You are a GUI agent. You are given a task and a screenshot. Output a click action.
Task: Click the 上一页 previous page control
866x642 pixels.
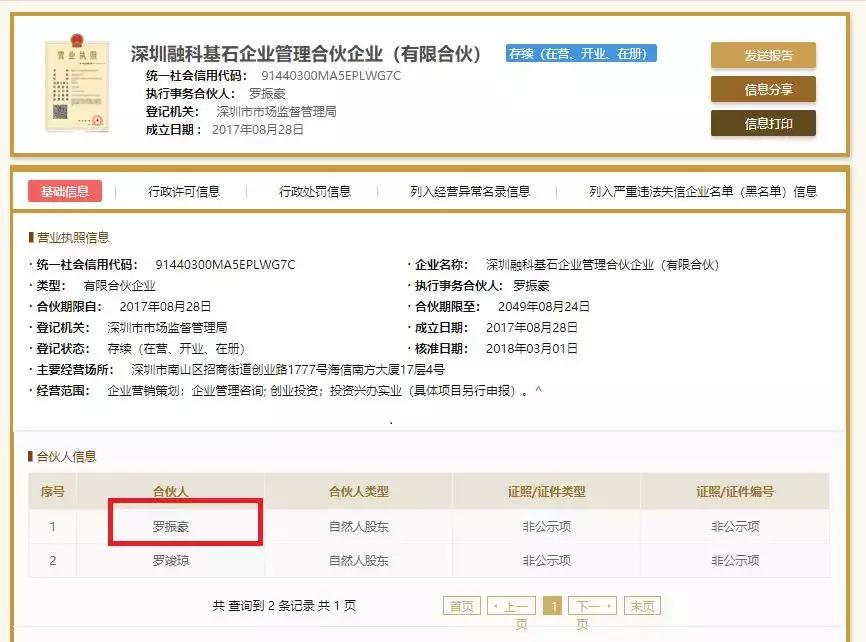(513, 605)
